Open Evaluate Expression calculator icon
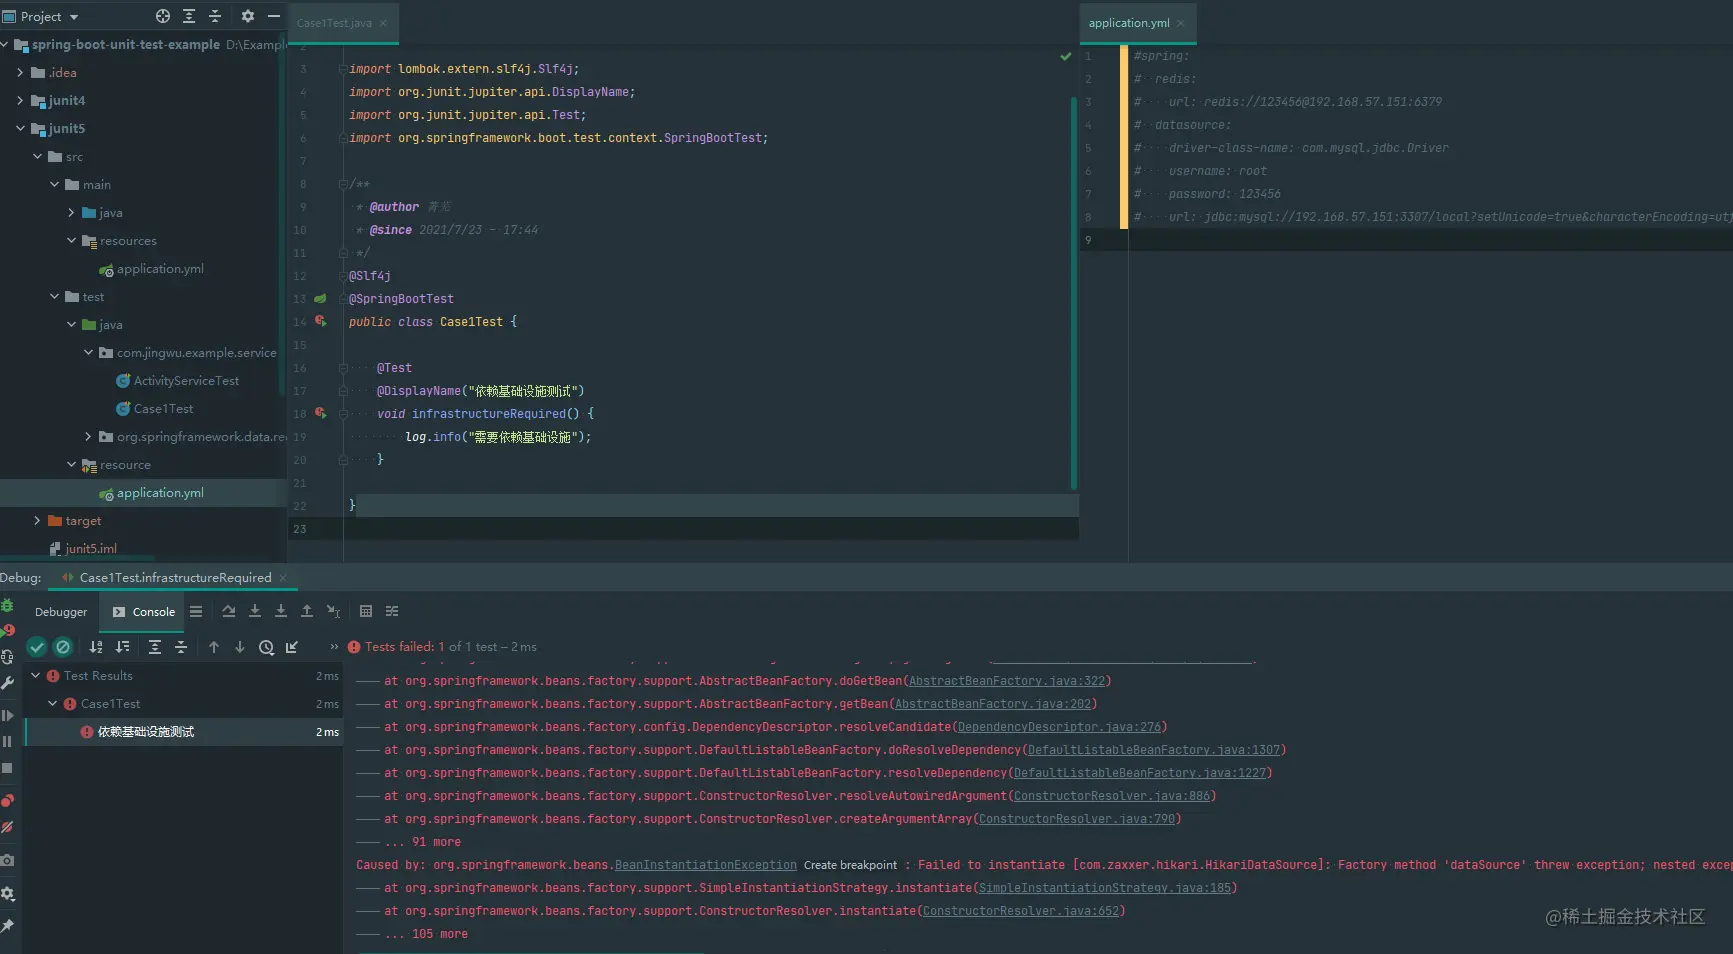Image resolution: width=1733 pixels, height=954 pixels. 366,611
